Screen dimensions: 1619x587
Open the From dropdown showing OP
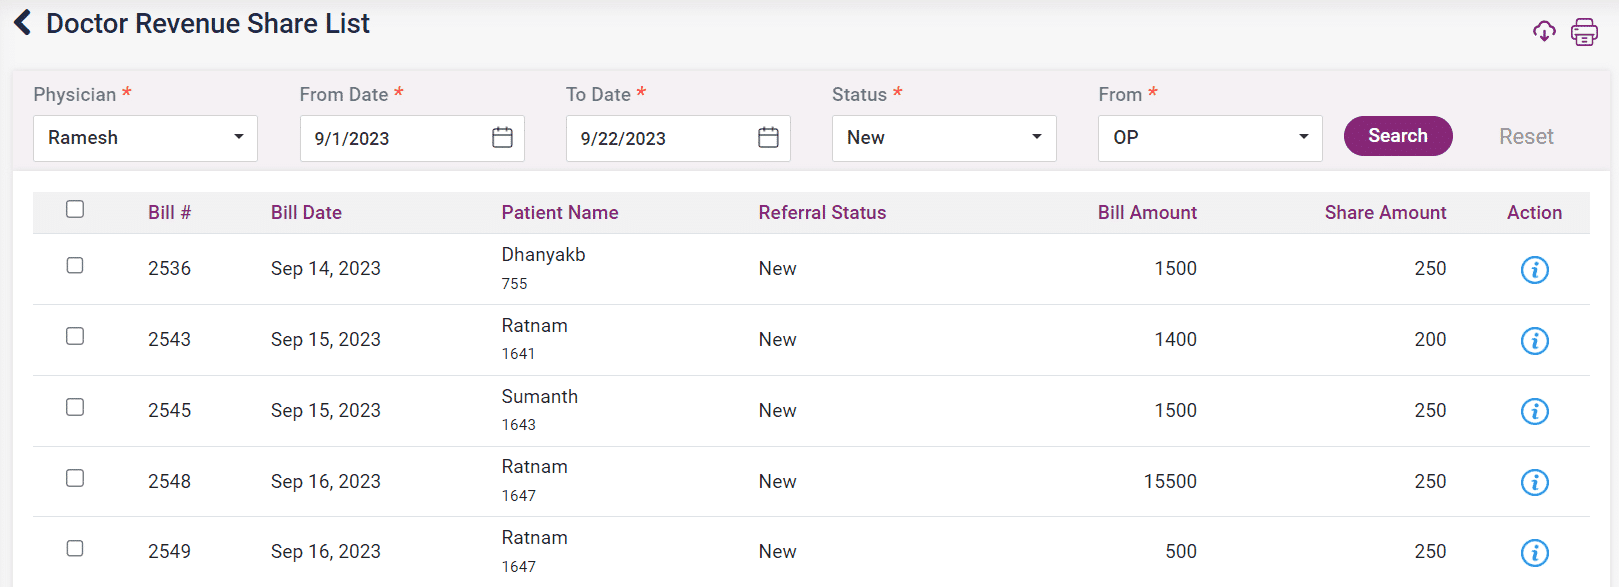(1209, 138)
